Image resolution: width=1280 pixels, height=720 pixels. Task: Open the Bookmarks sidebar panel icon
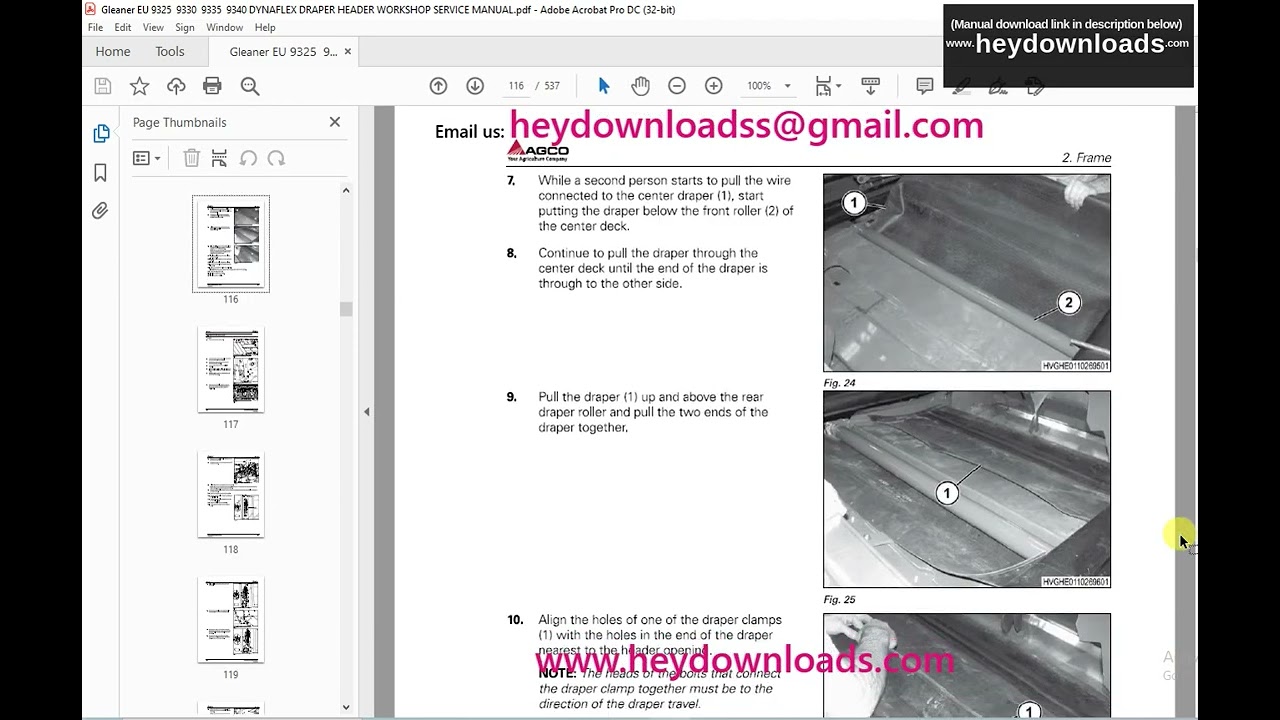click(x=100, y=173)
